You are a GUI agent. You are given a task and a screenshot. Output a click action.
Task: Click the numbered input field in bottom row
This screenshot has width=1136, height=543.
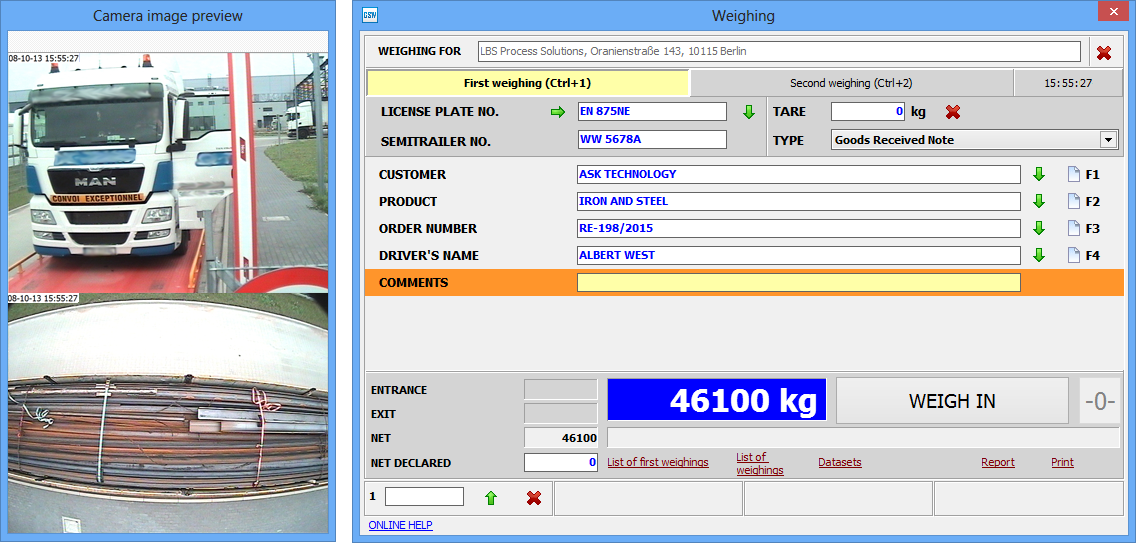coord(424,497)
